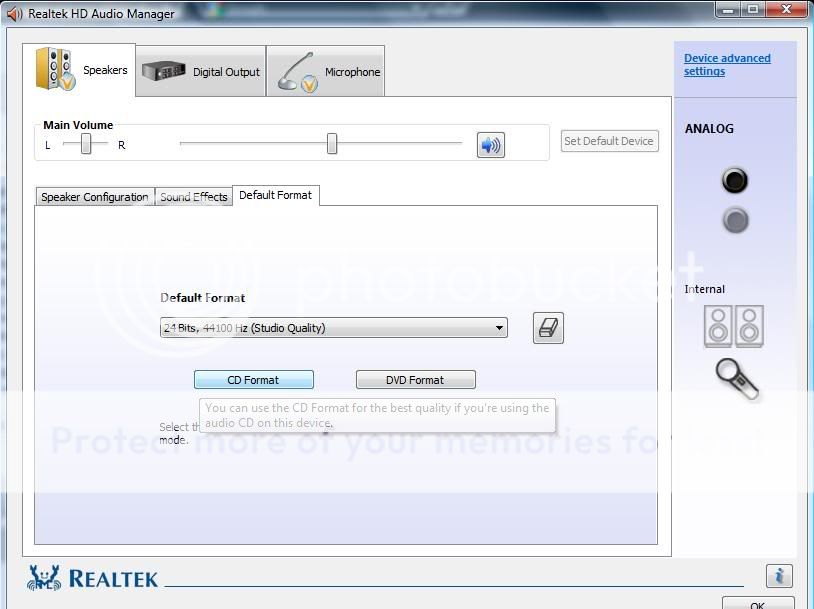
Task: Open the Speaker Configuration tab
Action: coord(95,197)
